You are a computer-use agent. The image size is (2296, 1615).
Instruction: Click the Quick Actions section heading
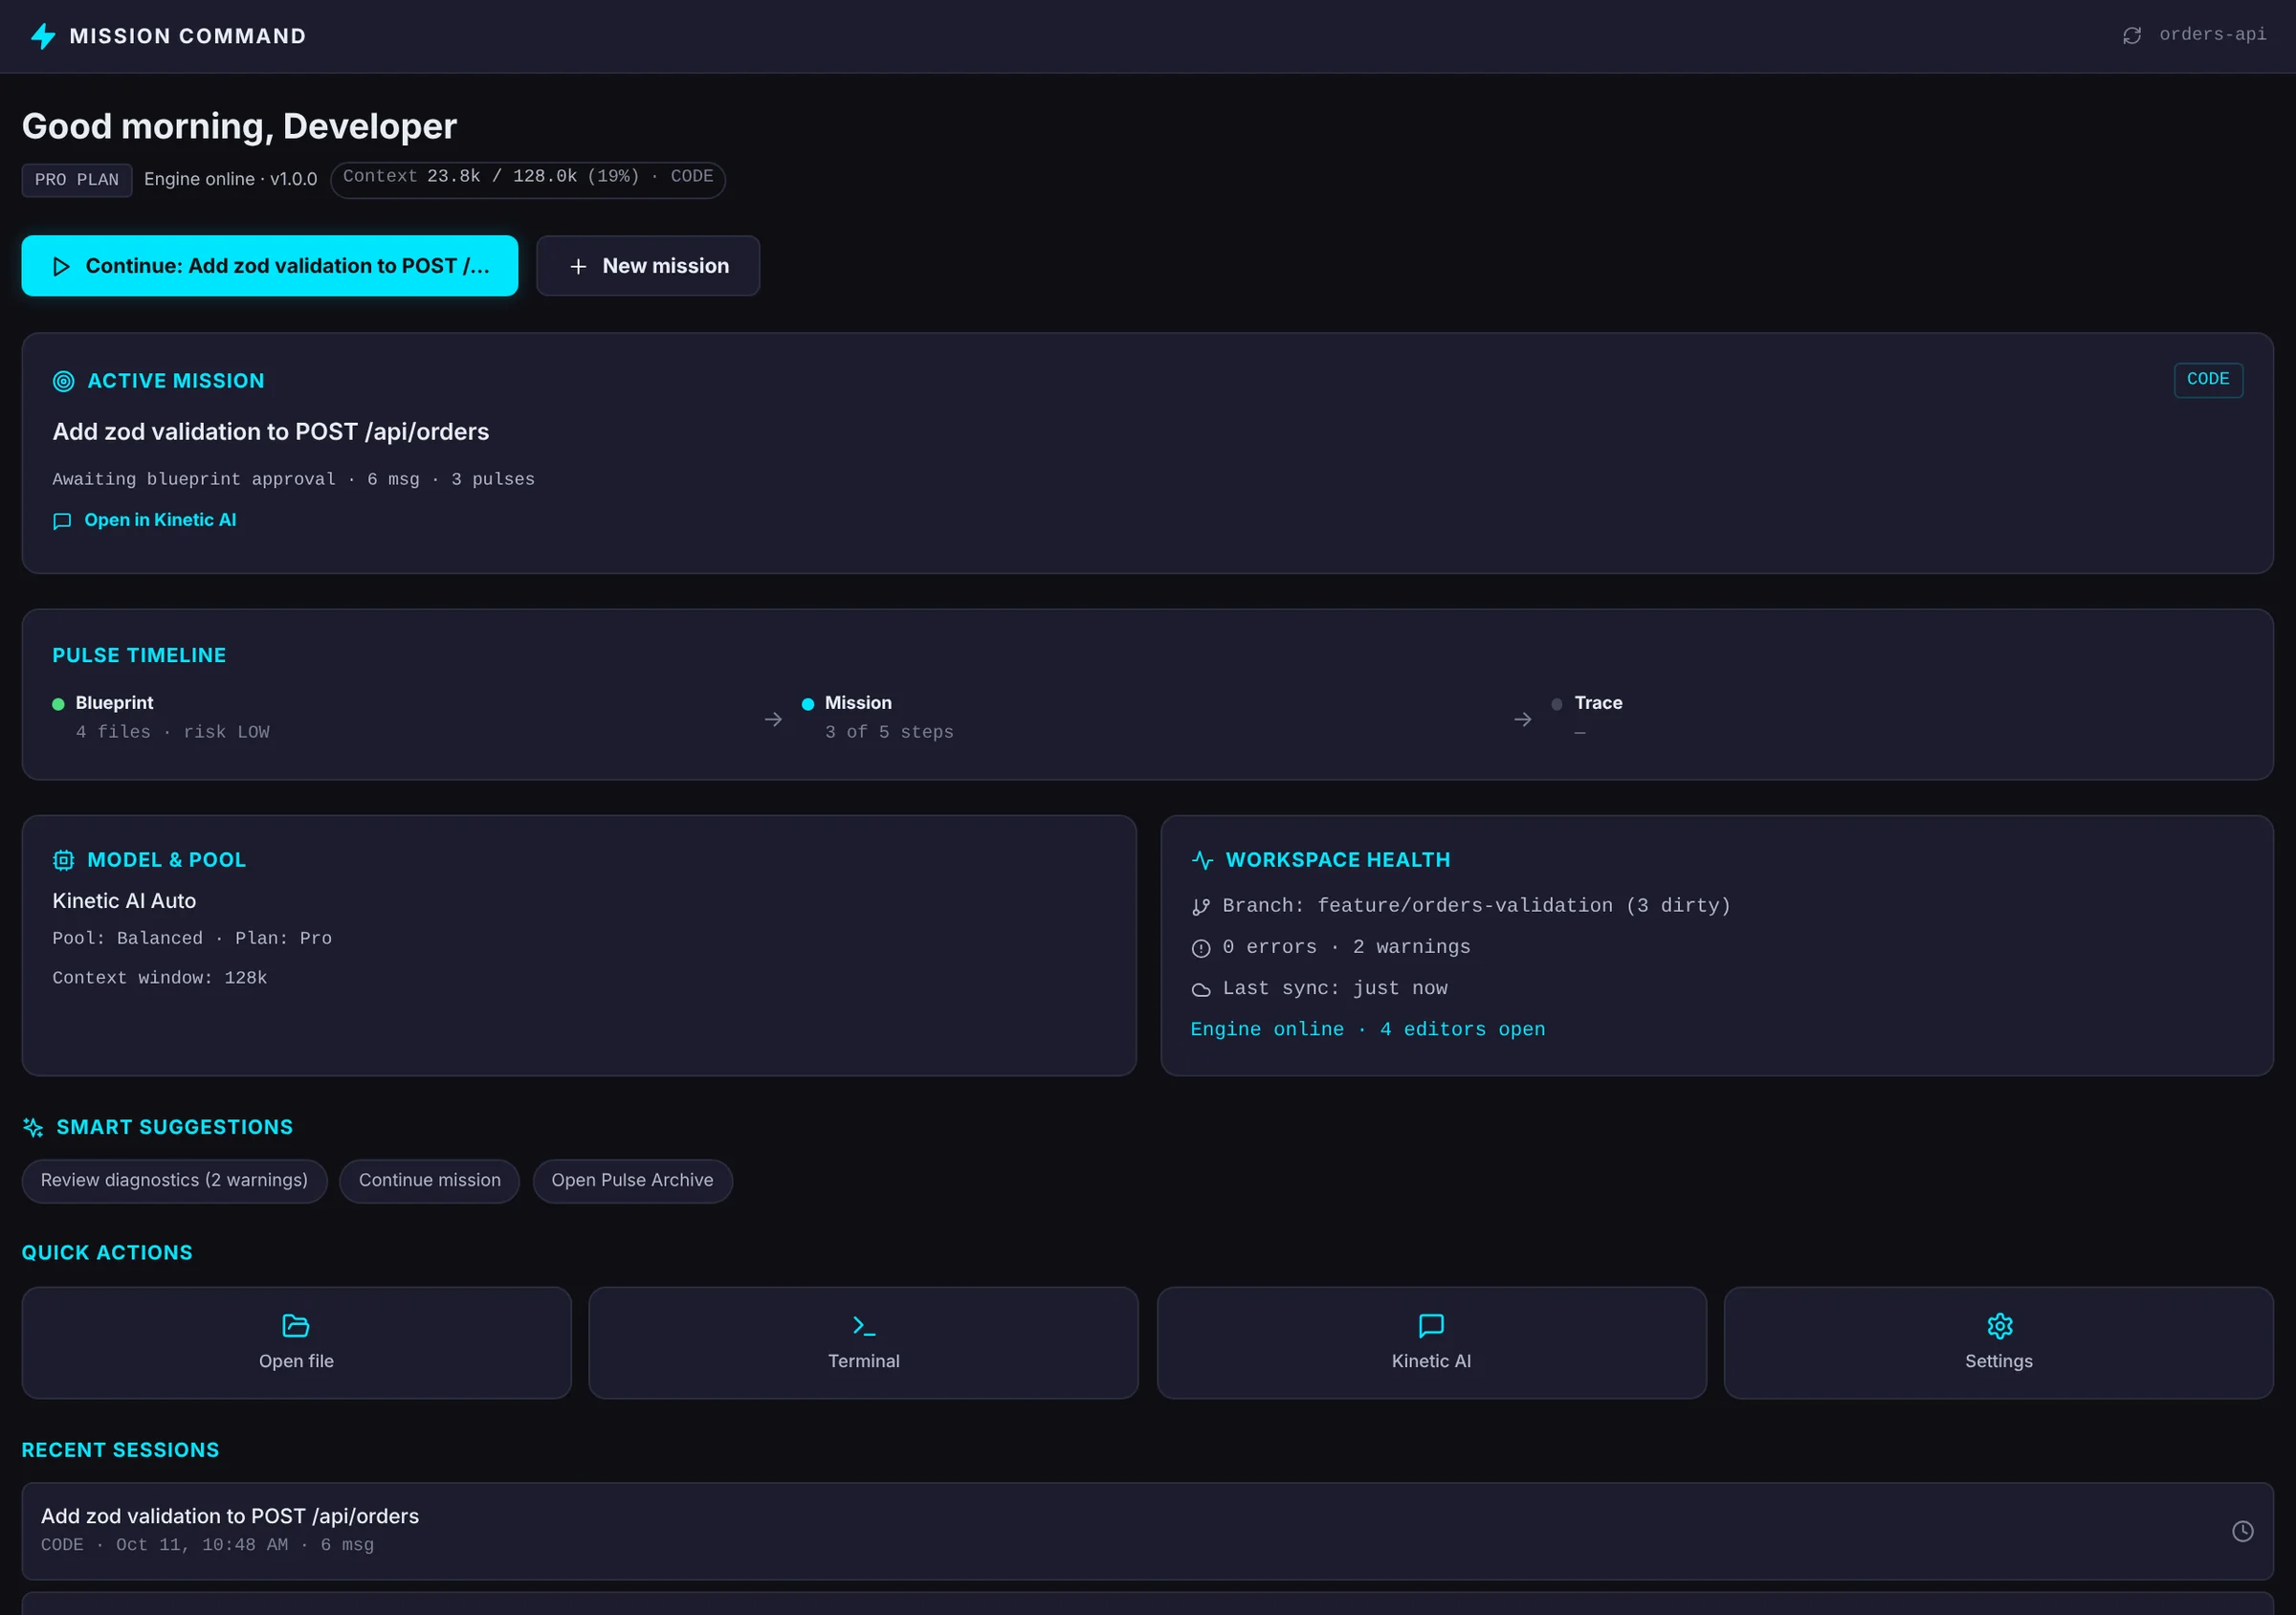(x=107, y=1253)
